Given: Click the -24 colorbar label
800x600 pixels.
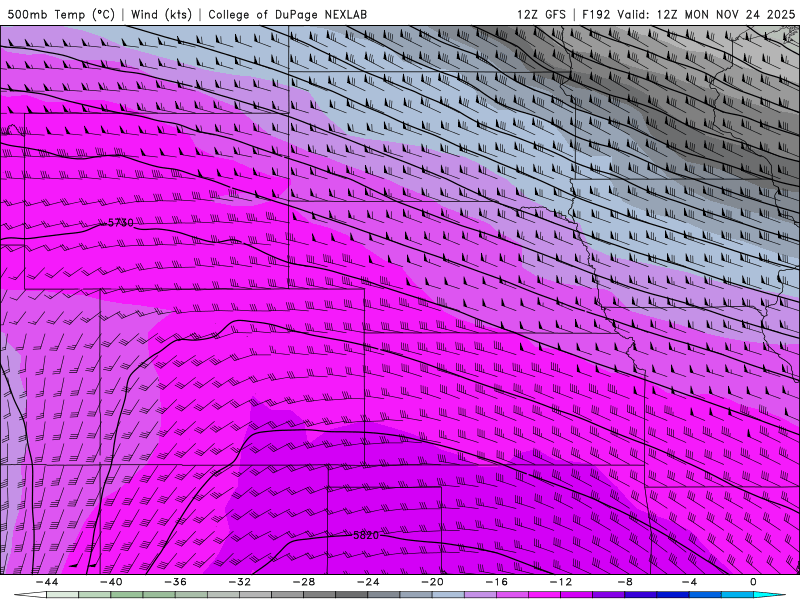Looking at the screenshot, I should click(x=368, y=582).
